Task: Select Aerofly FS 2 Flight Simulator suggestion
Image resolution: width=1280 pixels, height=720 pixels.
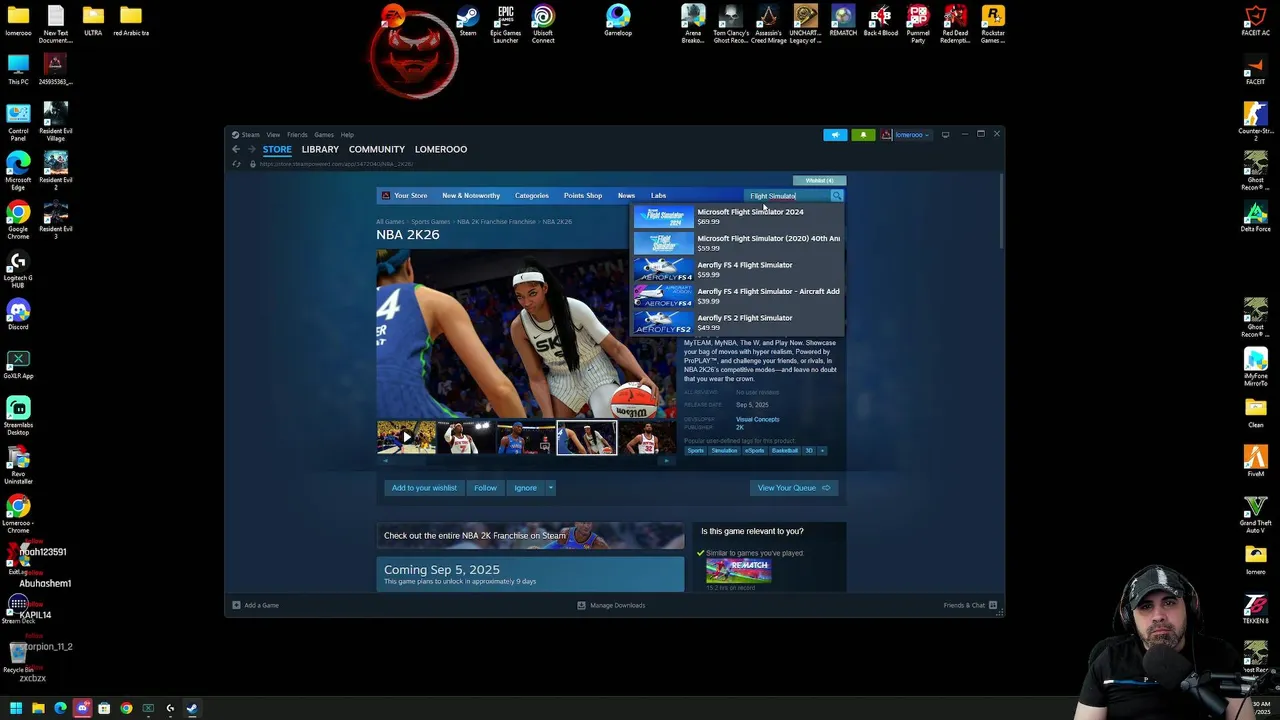Action: [737, 322]
